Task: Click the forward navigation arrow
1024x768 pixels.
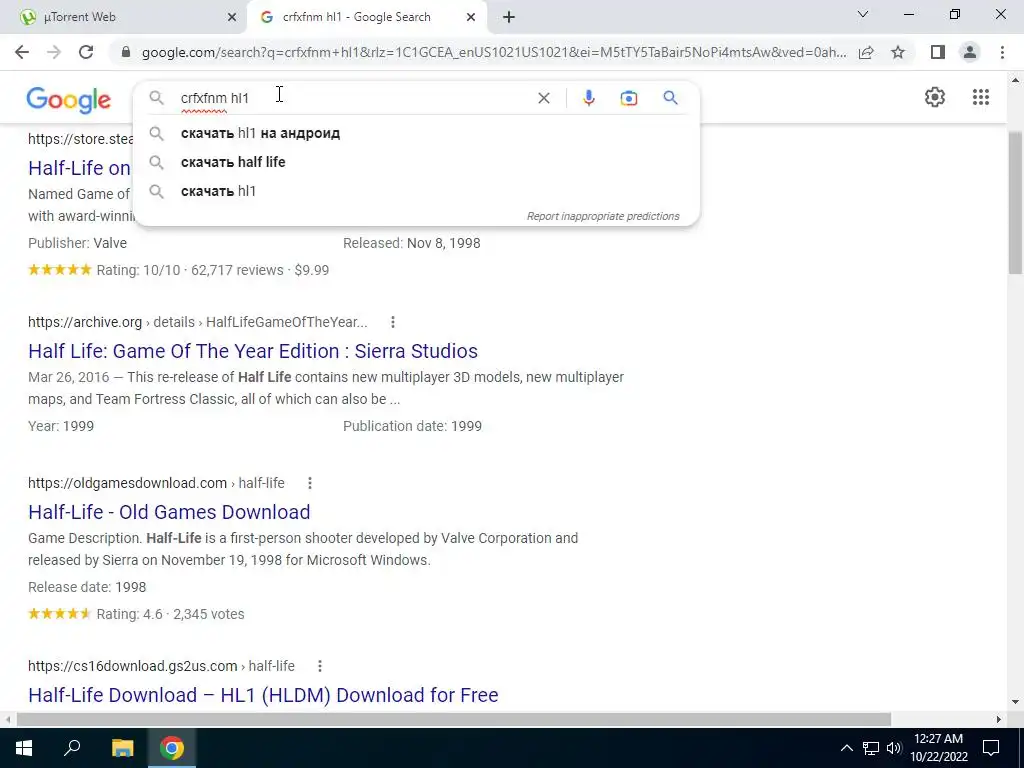Action: pos(54,52)
